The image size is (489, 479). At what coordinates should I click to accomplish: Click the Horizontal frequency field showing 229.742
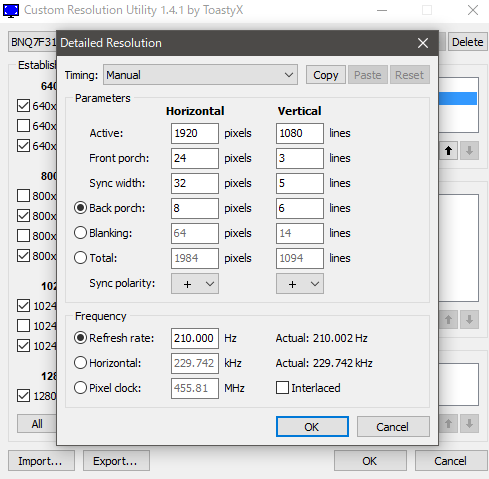(195, 363)
